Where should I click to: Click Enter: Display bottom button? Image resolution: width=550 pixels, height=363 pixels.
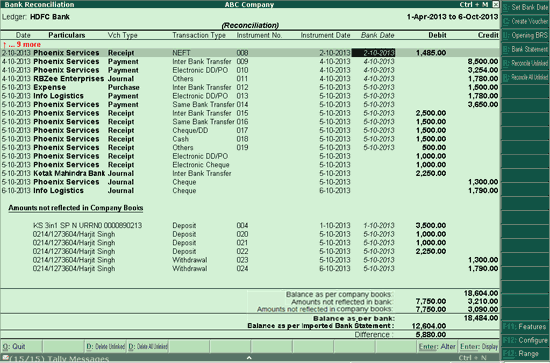[479, 347]
